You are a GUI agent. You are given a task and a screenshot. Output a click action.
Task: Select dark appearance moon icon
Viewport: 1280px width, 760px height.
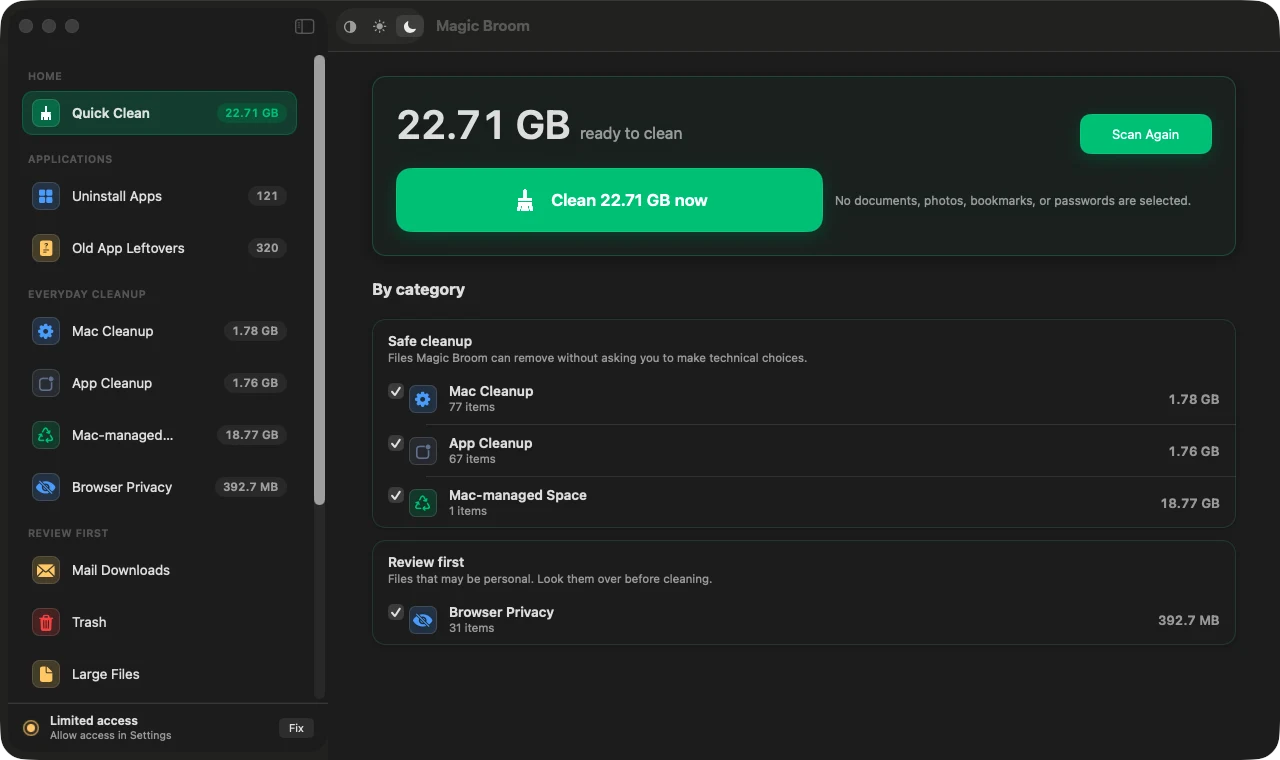[409, 26]
